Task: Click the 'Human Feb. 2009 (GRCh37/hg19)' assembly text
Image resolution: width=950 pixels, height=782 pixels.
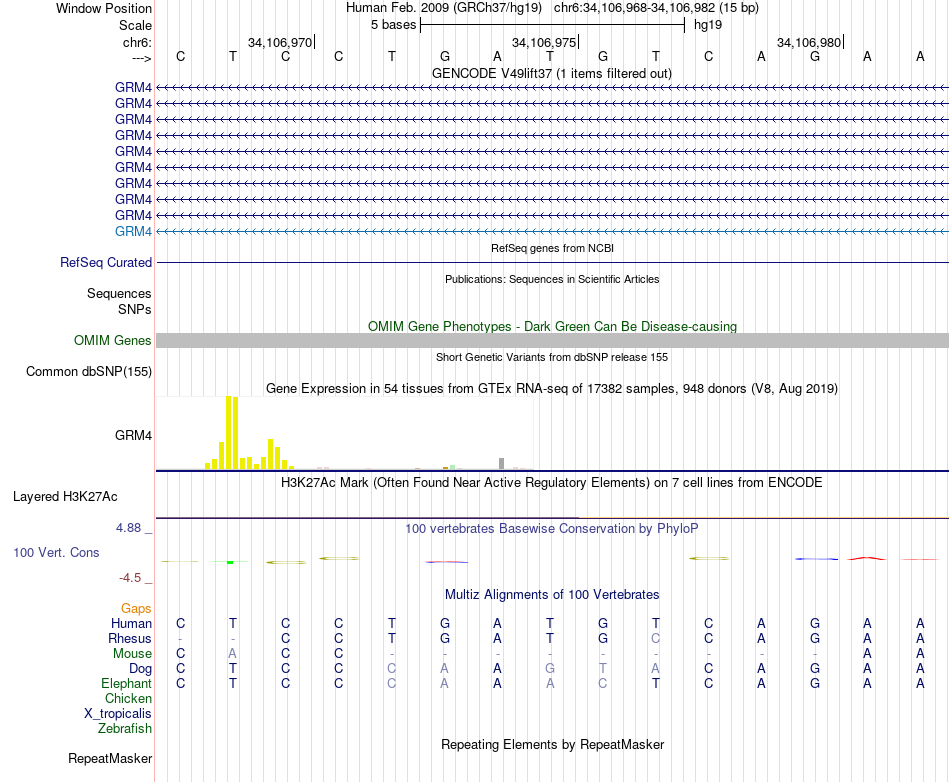Action: [x=443, y=8]
